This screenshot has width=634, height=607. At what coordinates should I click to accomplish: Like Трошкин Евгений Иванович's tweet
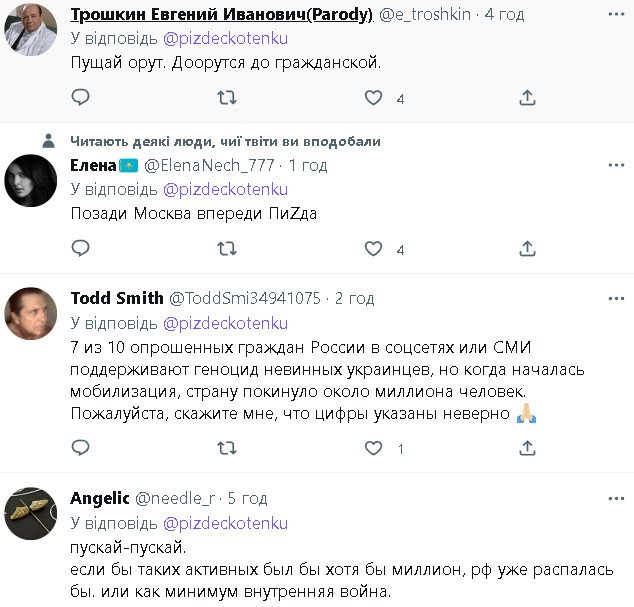[374, 98]
